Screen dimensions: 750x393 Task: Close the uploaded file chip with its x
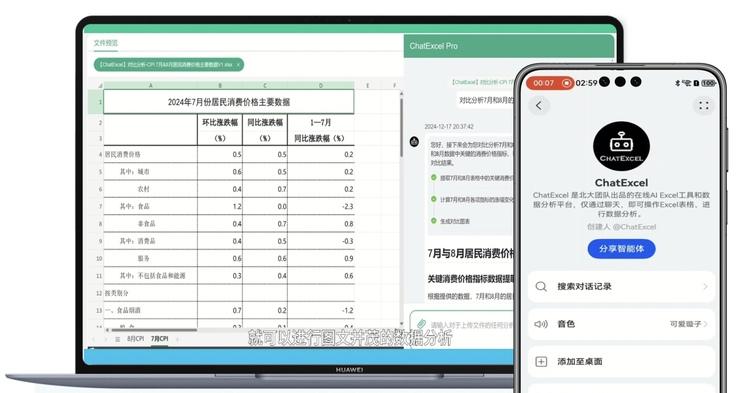pos(238,64)
